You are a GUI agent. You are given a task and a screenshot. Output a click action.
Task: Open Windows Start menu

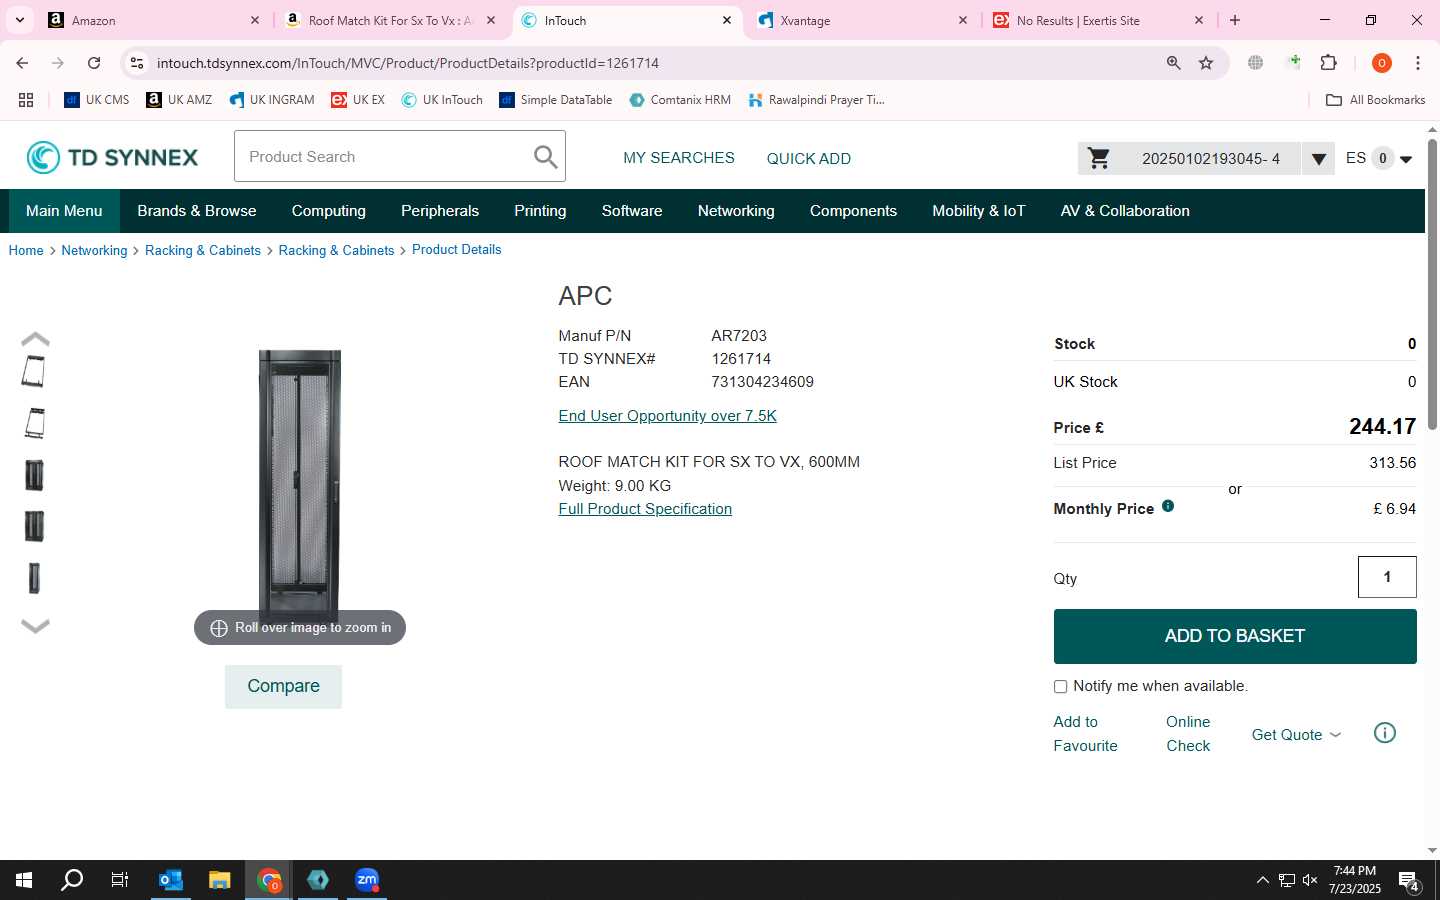tap(24, 880)
